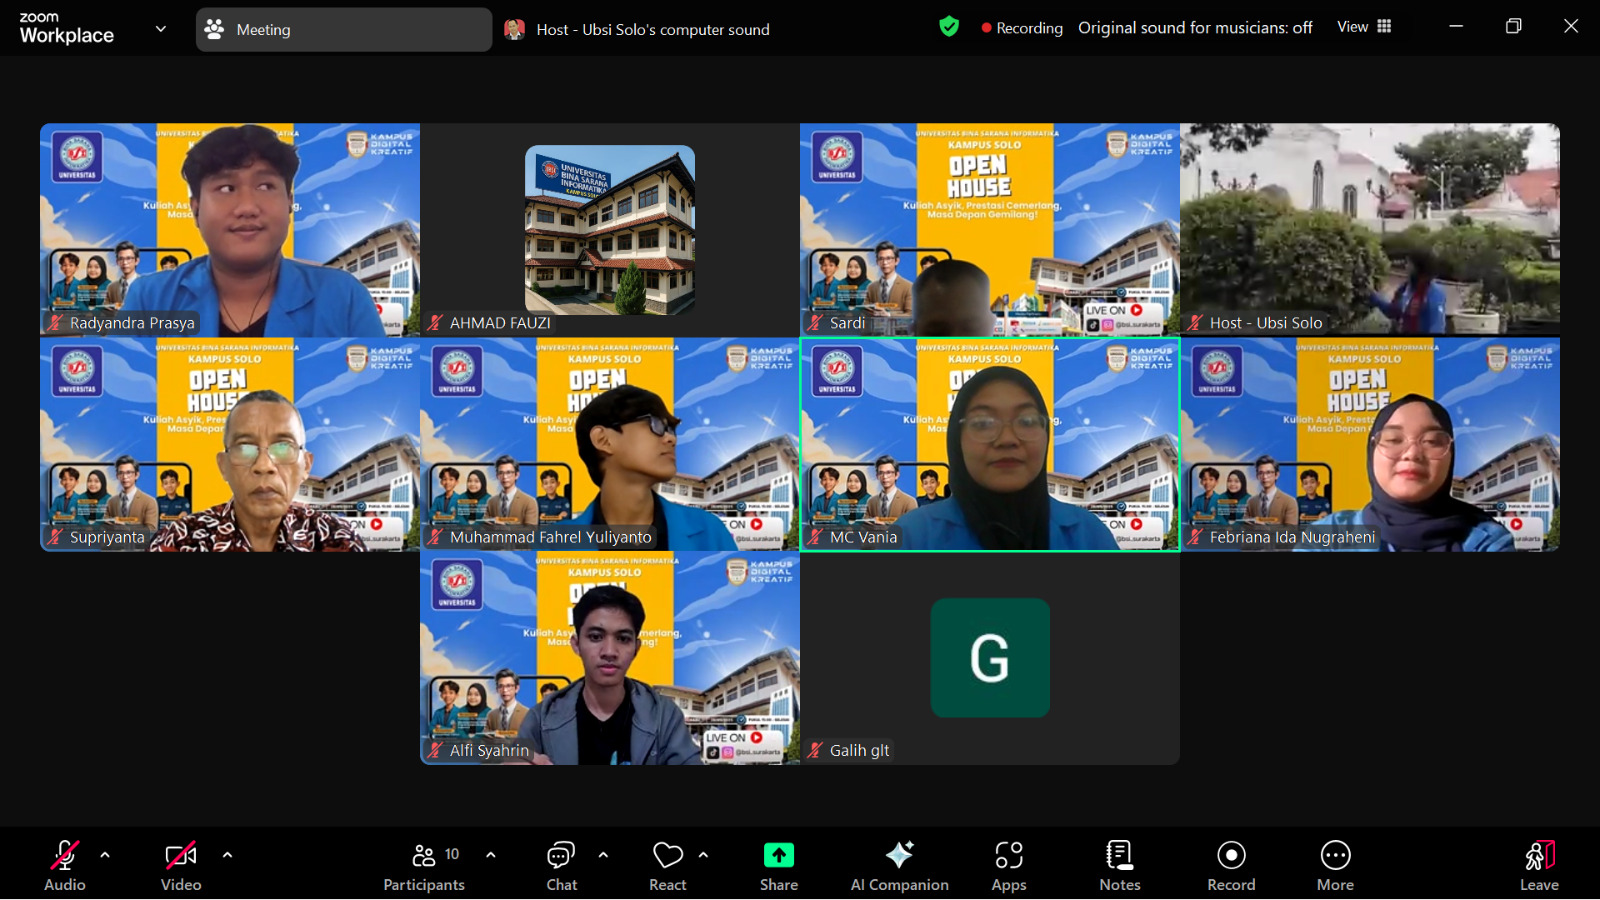Viewport: 1600px width, 900px height.
Task: Select Radyandra Prasya's video tile
Action: (x=230, y=229)
